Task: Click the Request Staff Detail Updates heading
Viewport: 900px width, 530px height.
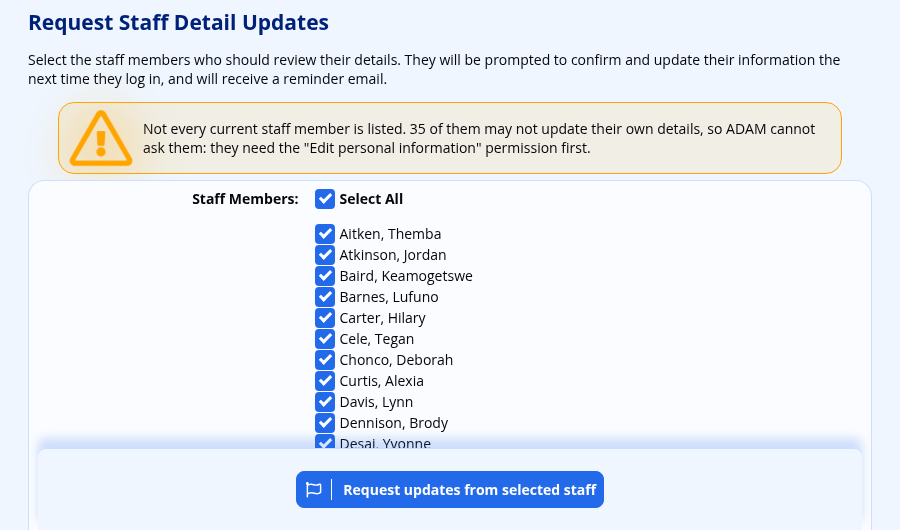Action: click(x=179, y=22)
